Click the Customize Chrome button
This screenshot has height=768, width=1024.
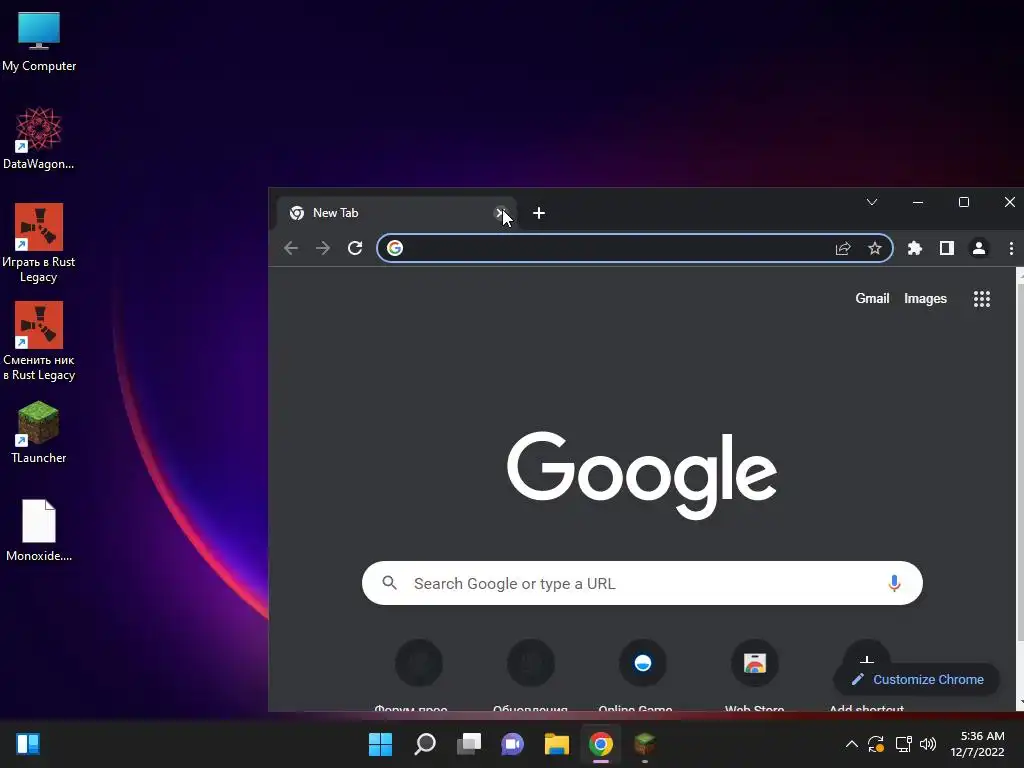917,680
